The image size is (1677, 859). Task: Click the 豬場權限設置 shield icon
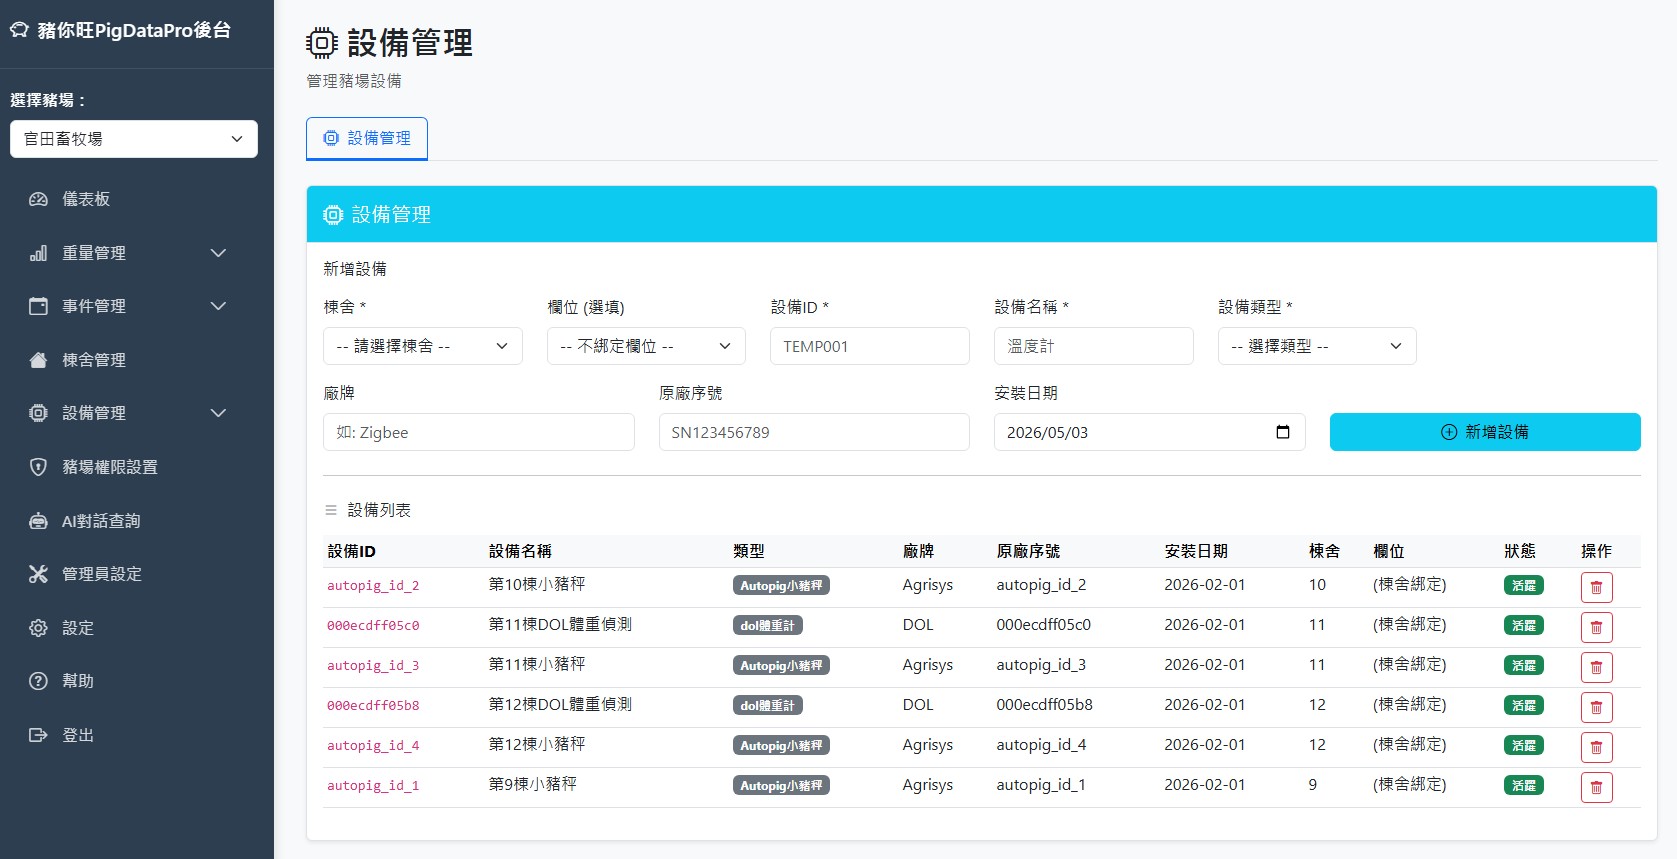[x=38, y=467]
